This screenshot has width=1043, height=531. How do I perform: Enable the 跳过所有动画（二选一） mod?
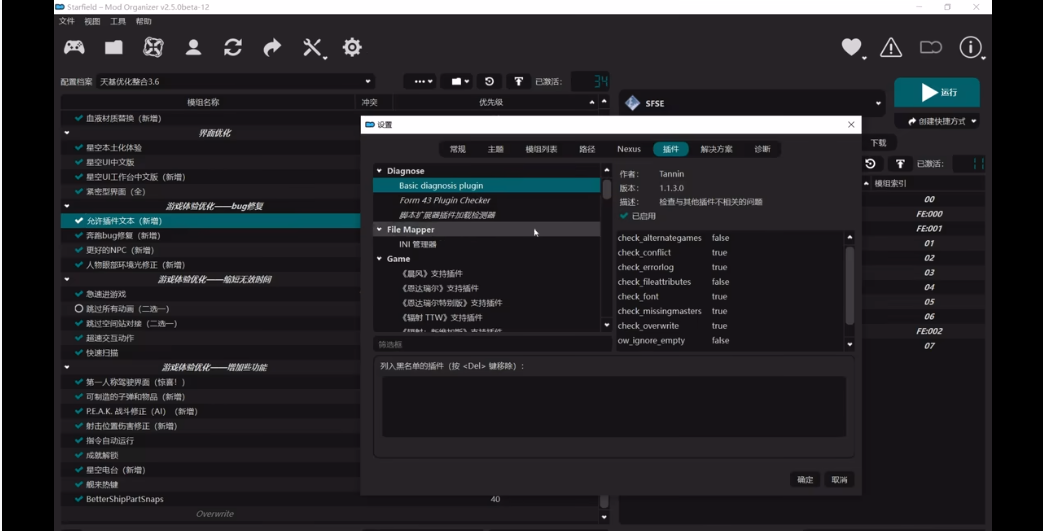pyautogui.click(x=79, y=309)
